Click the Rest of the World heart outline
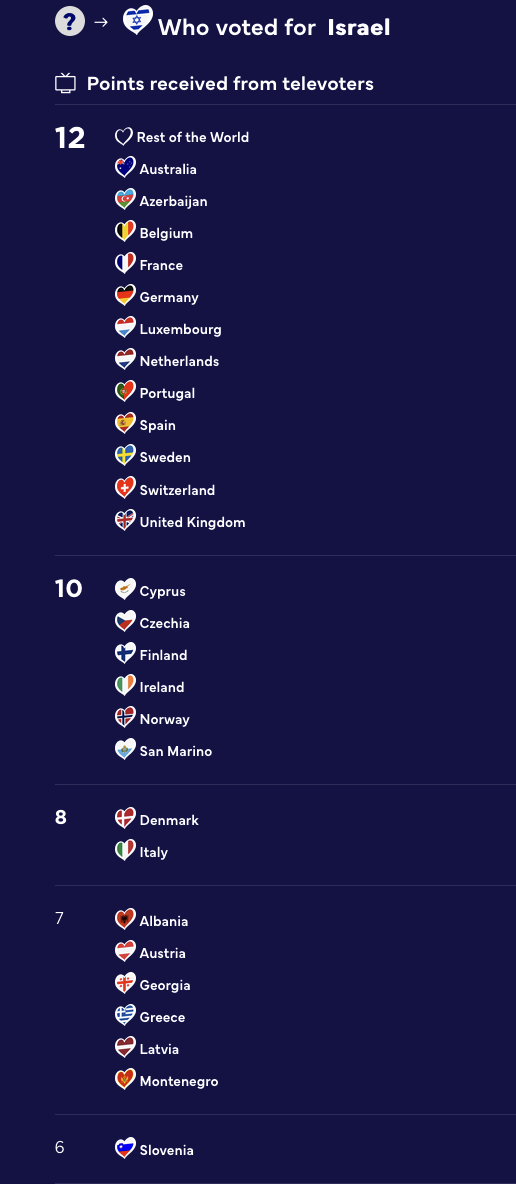This screenshot has height=1184, width=516. coord(124,137)
